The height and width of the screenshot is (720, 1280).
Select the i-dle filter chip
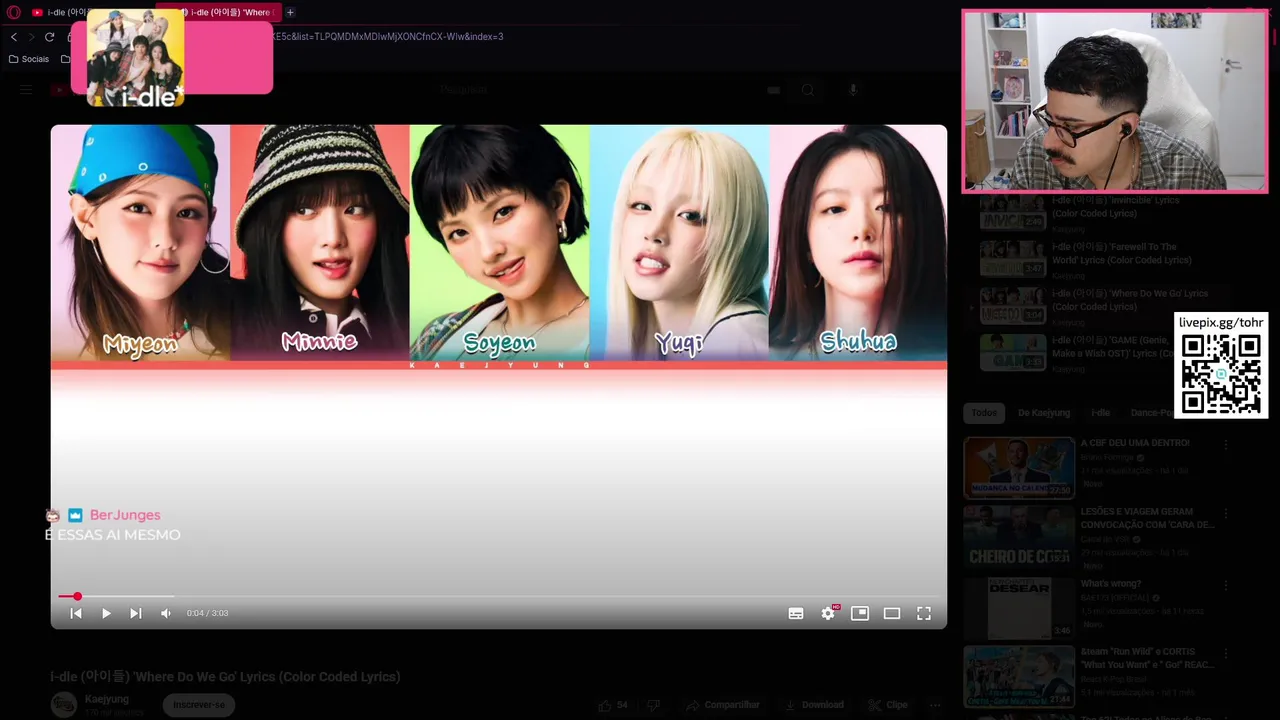[x=1101, y=413]
